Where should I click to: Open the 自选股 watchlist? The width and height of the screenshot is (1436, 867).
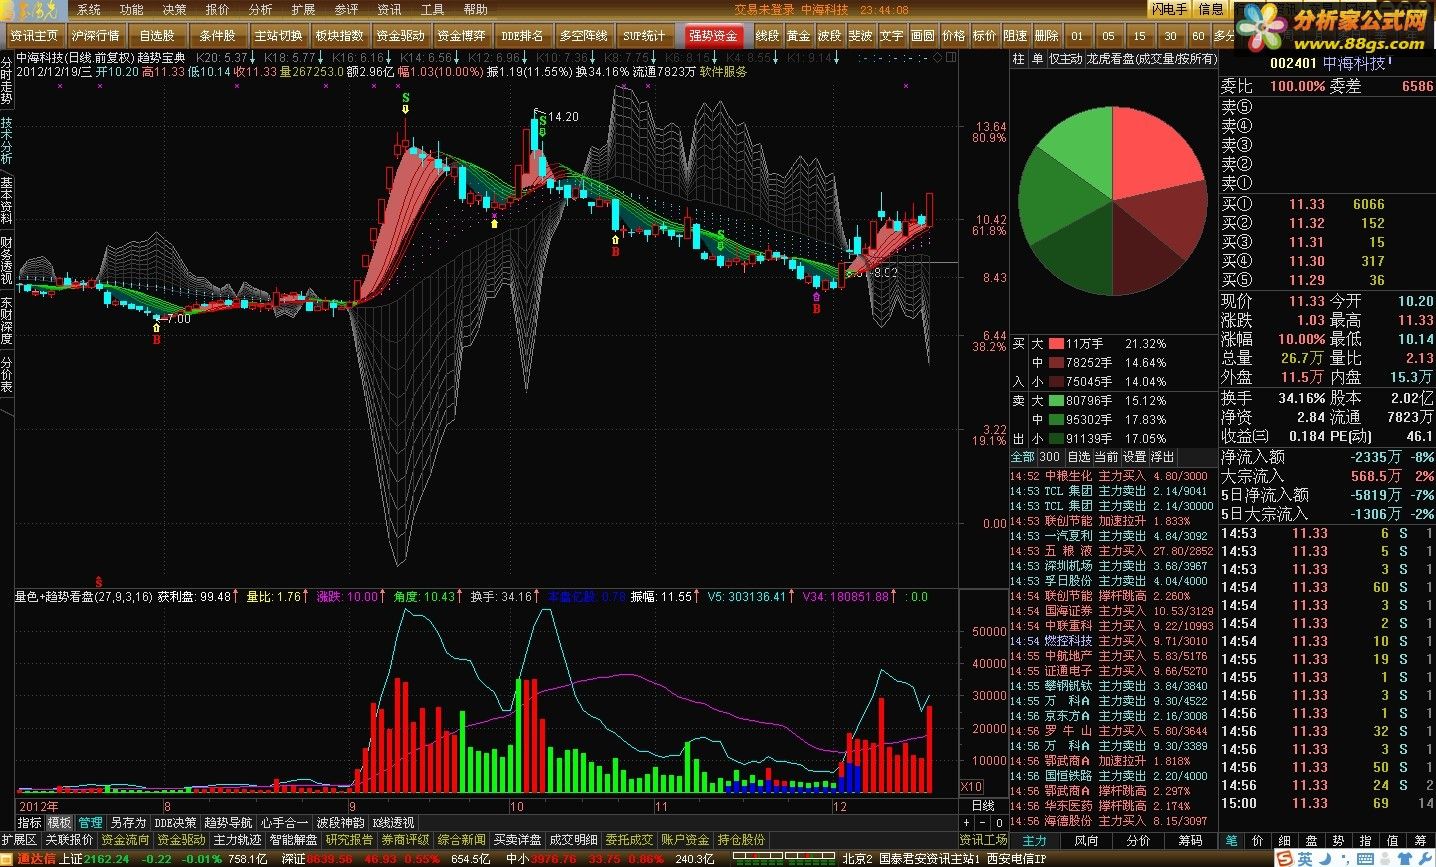[x=157, y=35]
